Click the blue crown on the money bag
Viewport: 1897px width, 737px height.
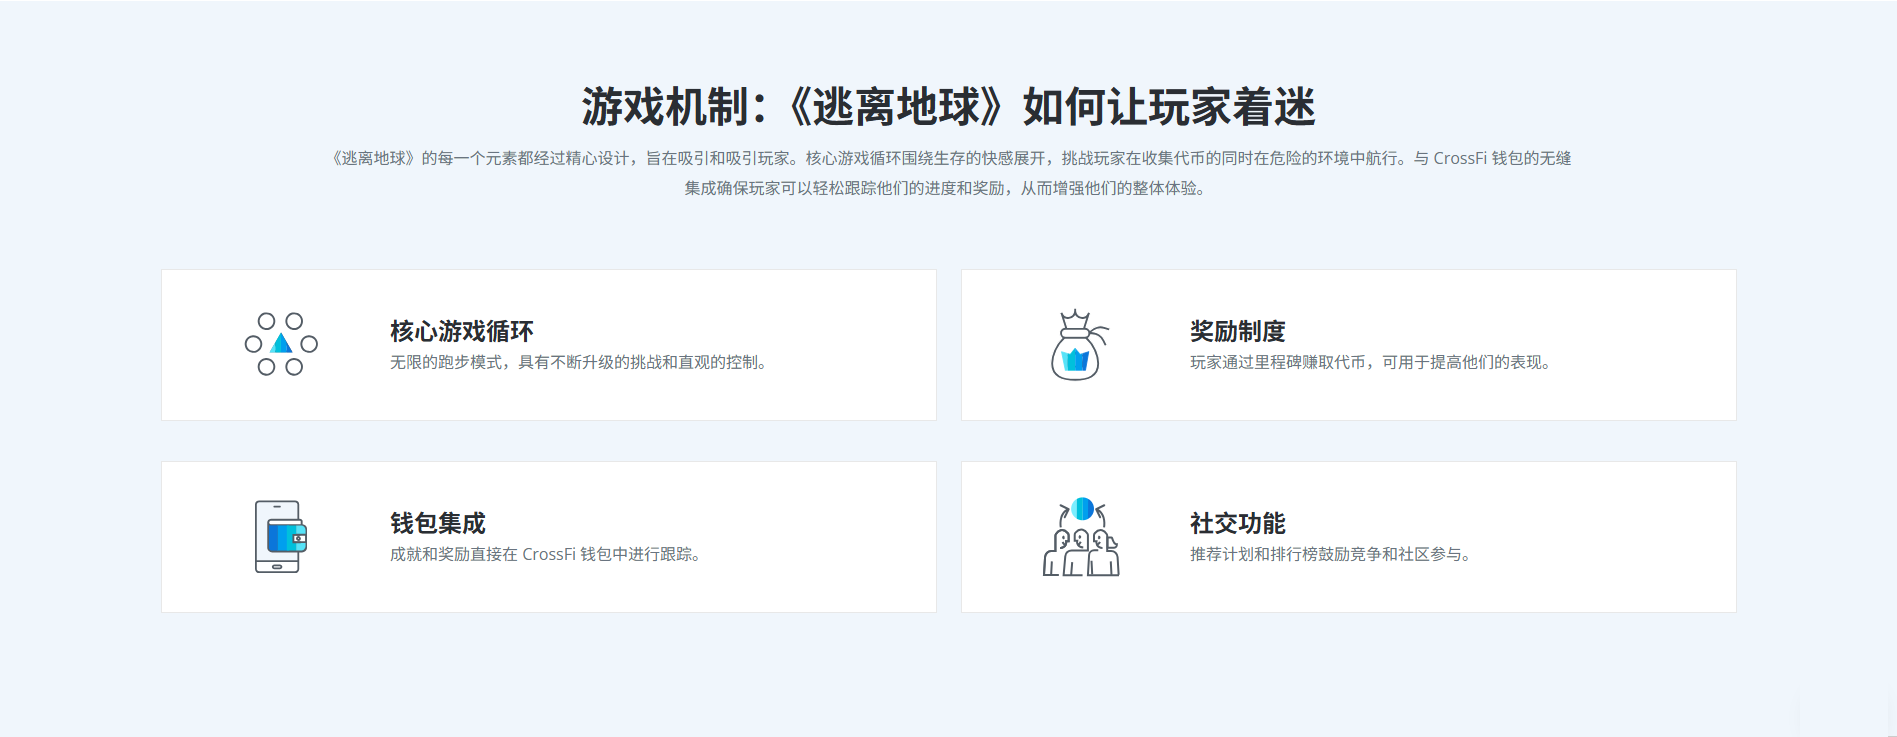coord(1075,360)
